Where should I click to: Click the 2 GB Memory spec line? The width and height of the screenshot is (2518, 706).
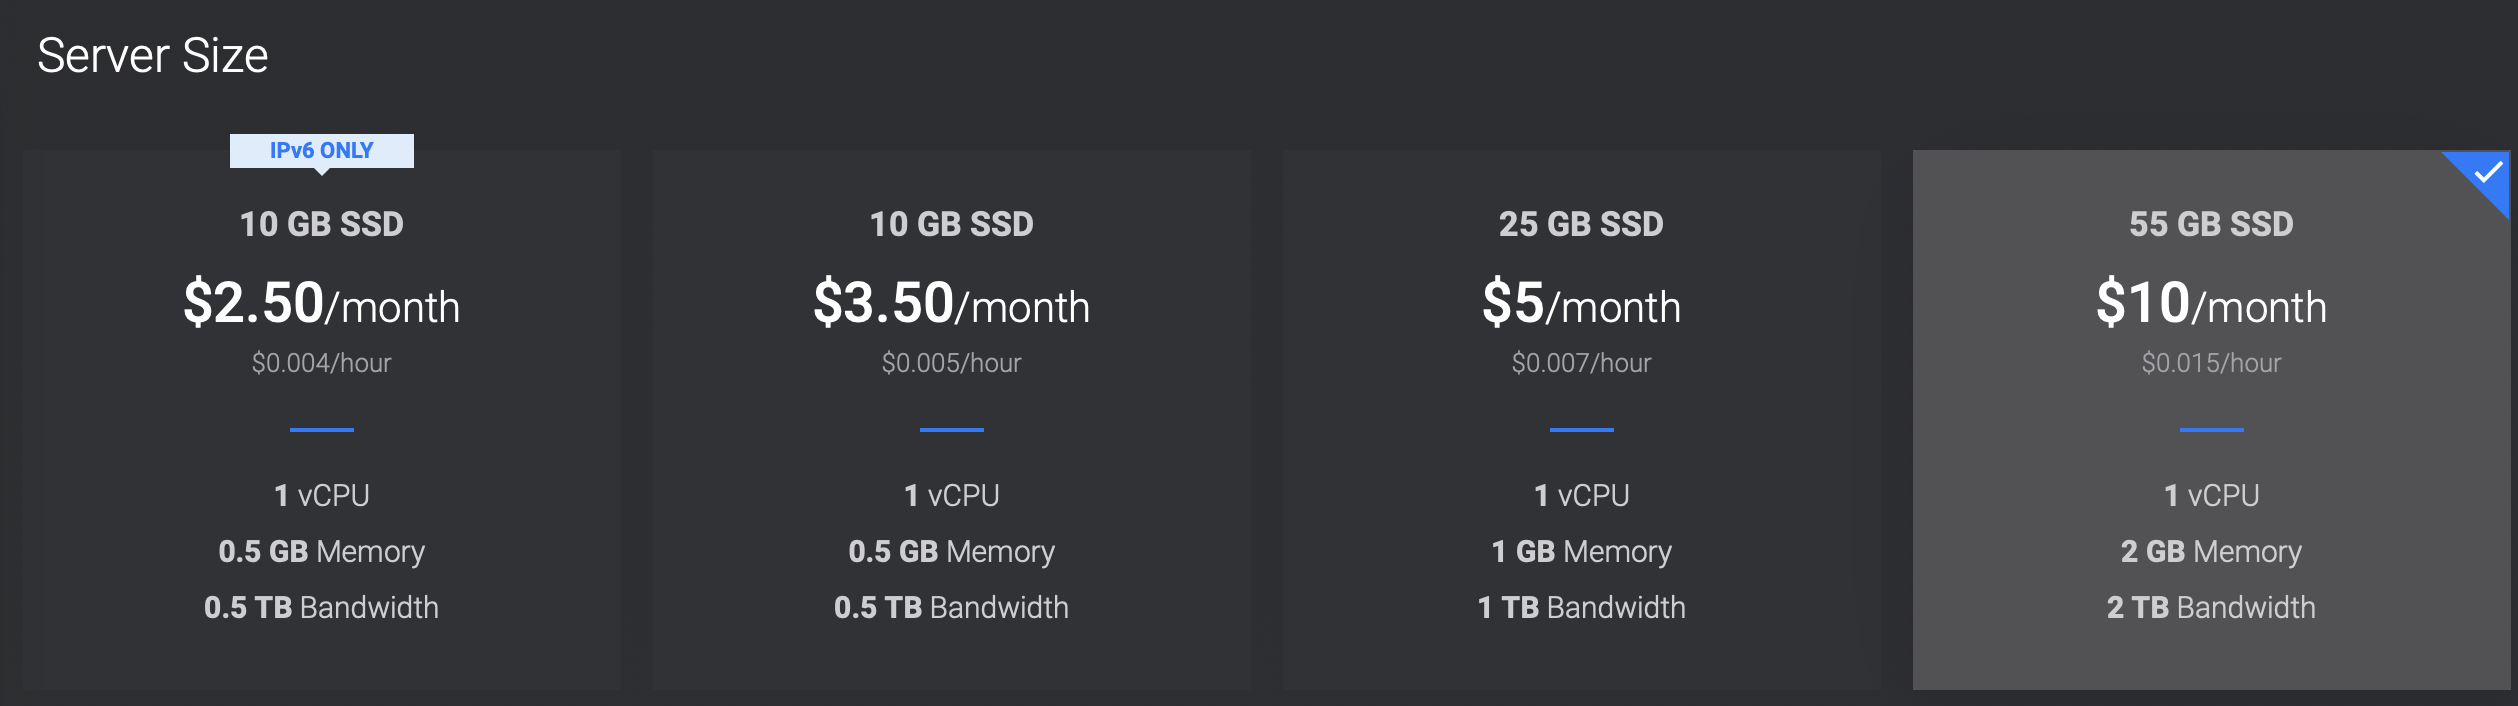2211,552
